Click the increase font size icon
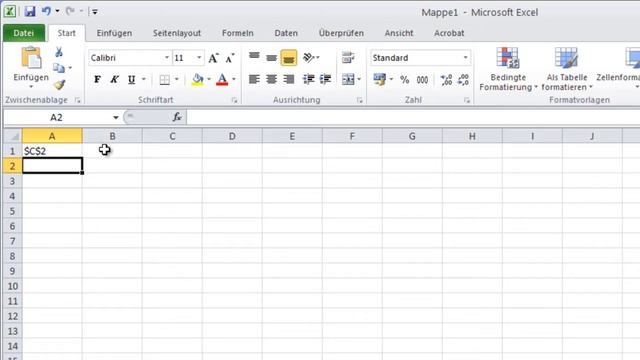This screenshot has width=640, height=360. [x=213, y=58]
